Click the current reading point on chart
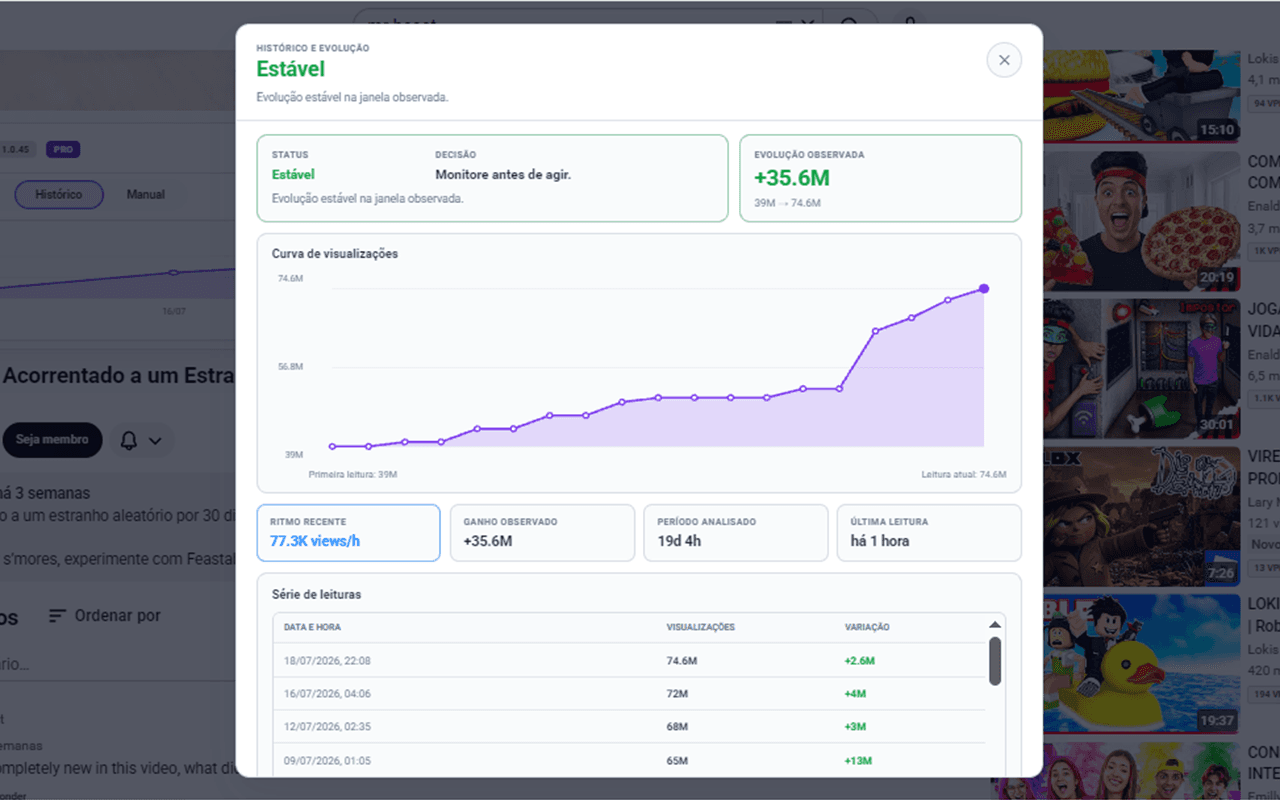 [x=984, y=288]
